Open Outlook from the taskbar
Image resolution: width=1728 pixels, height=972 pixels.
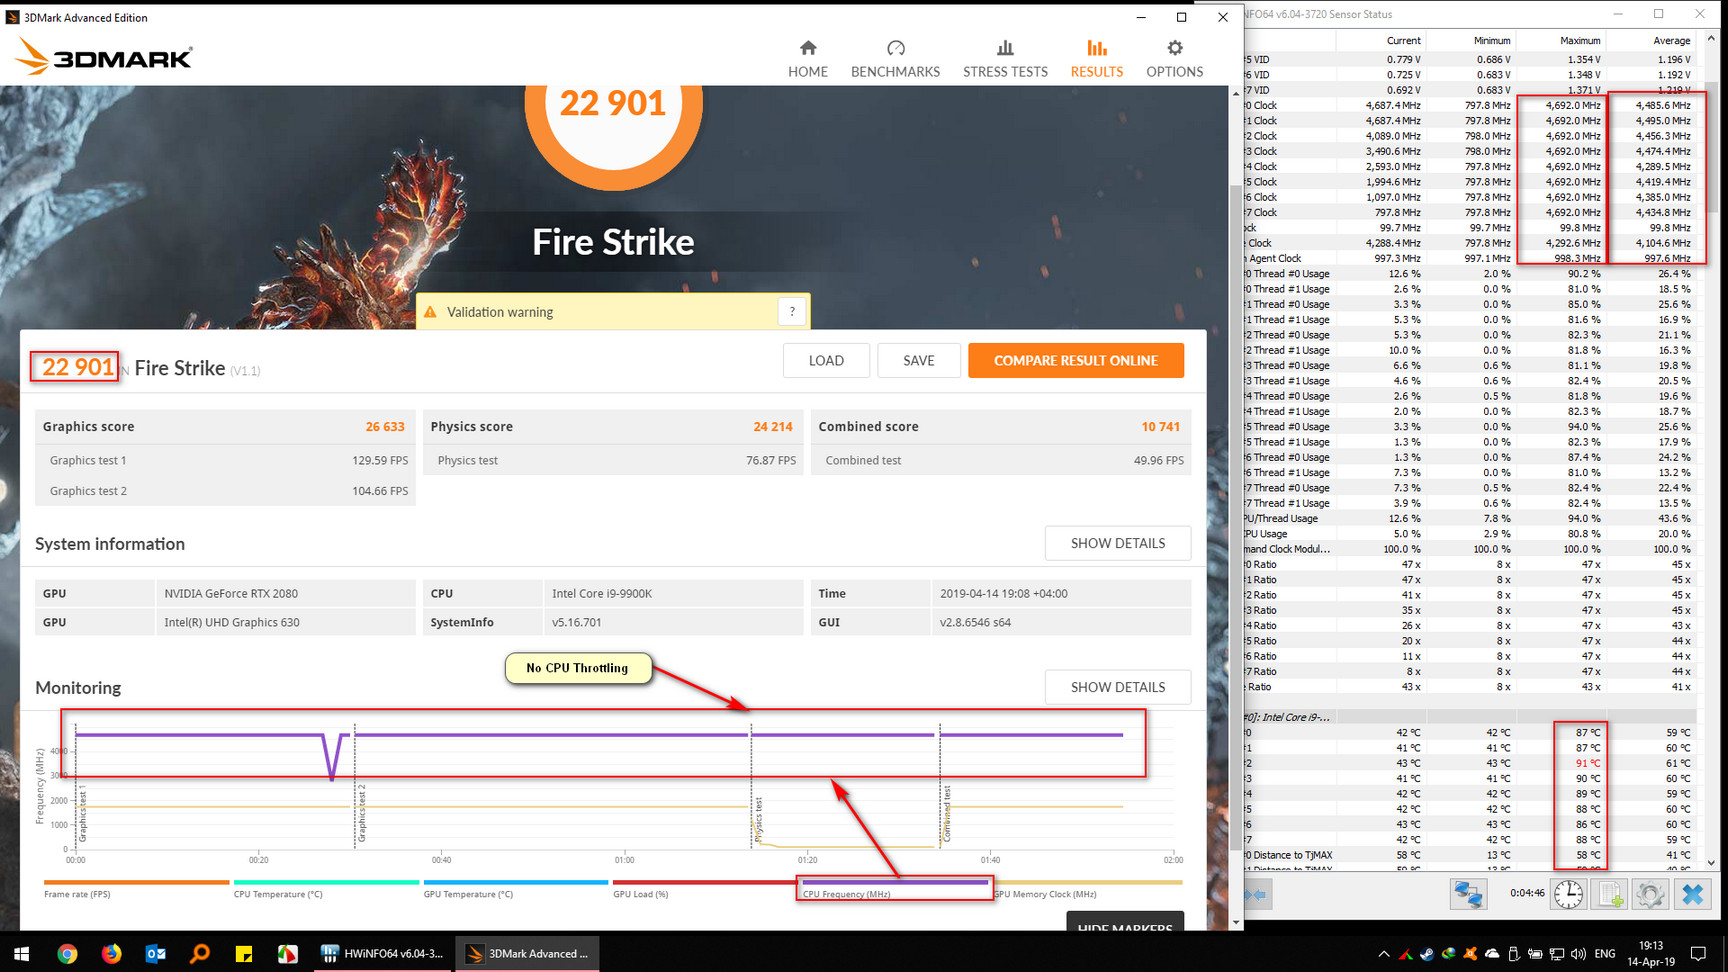[x=155, y=953]
